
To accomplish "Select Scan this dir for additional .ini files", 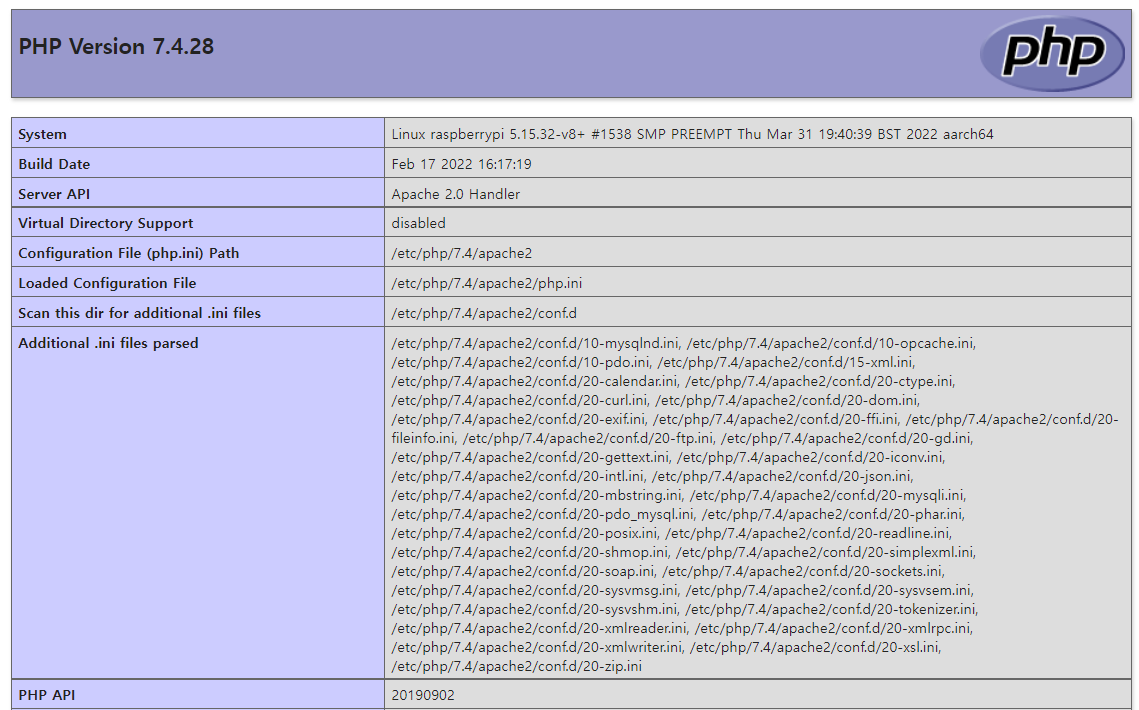I will point(139,313).
